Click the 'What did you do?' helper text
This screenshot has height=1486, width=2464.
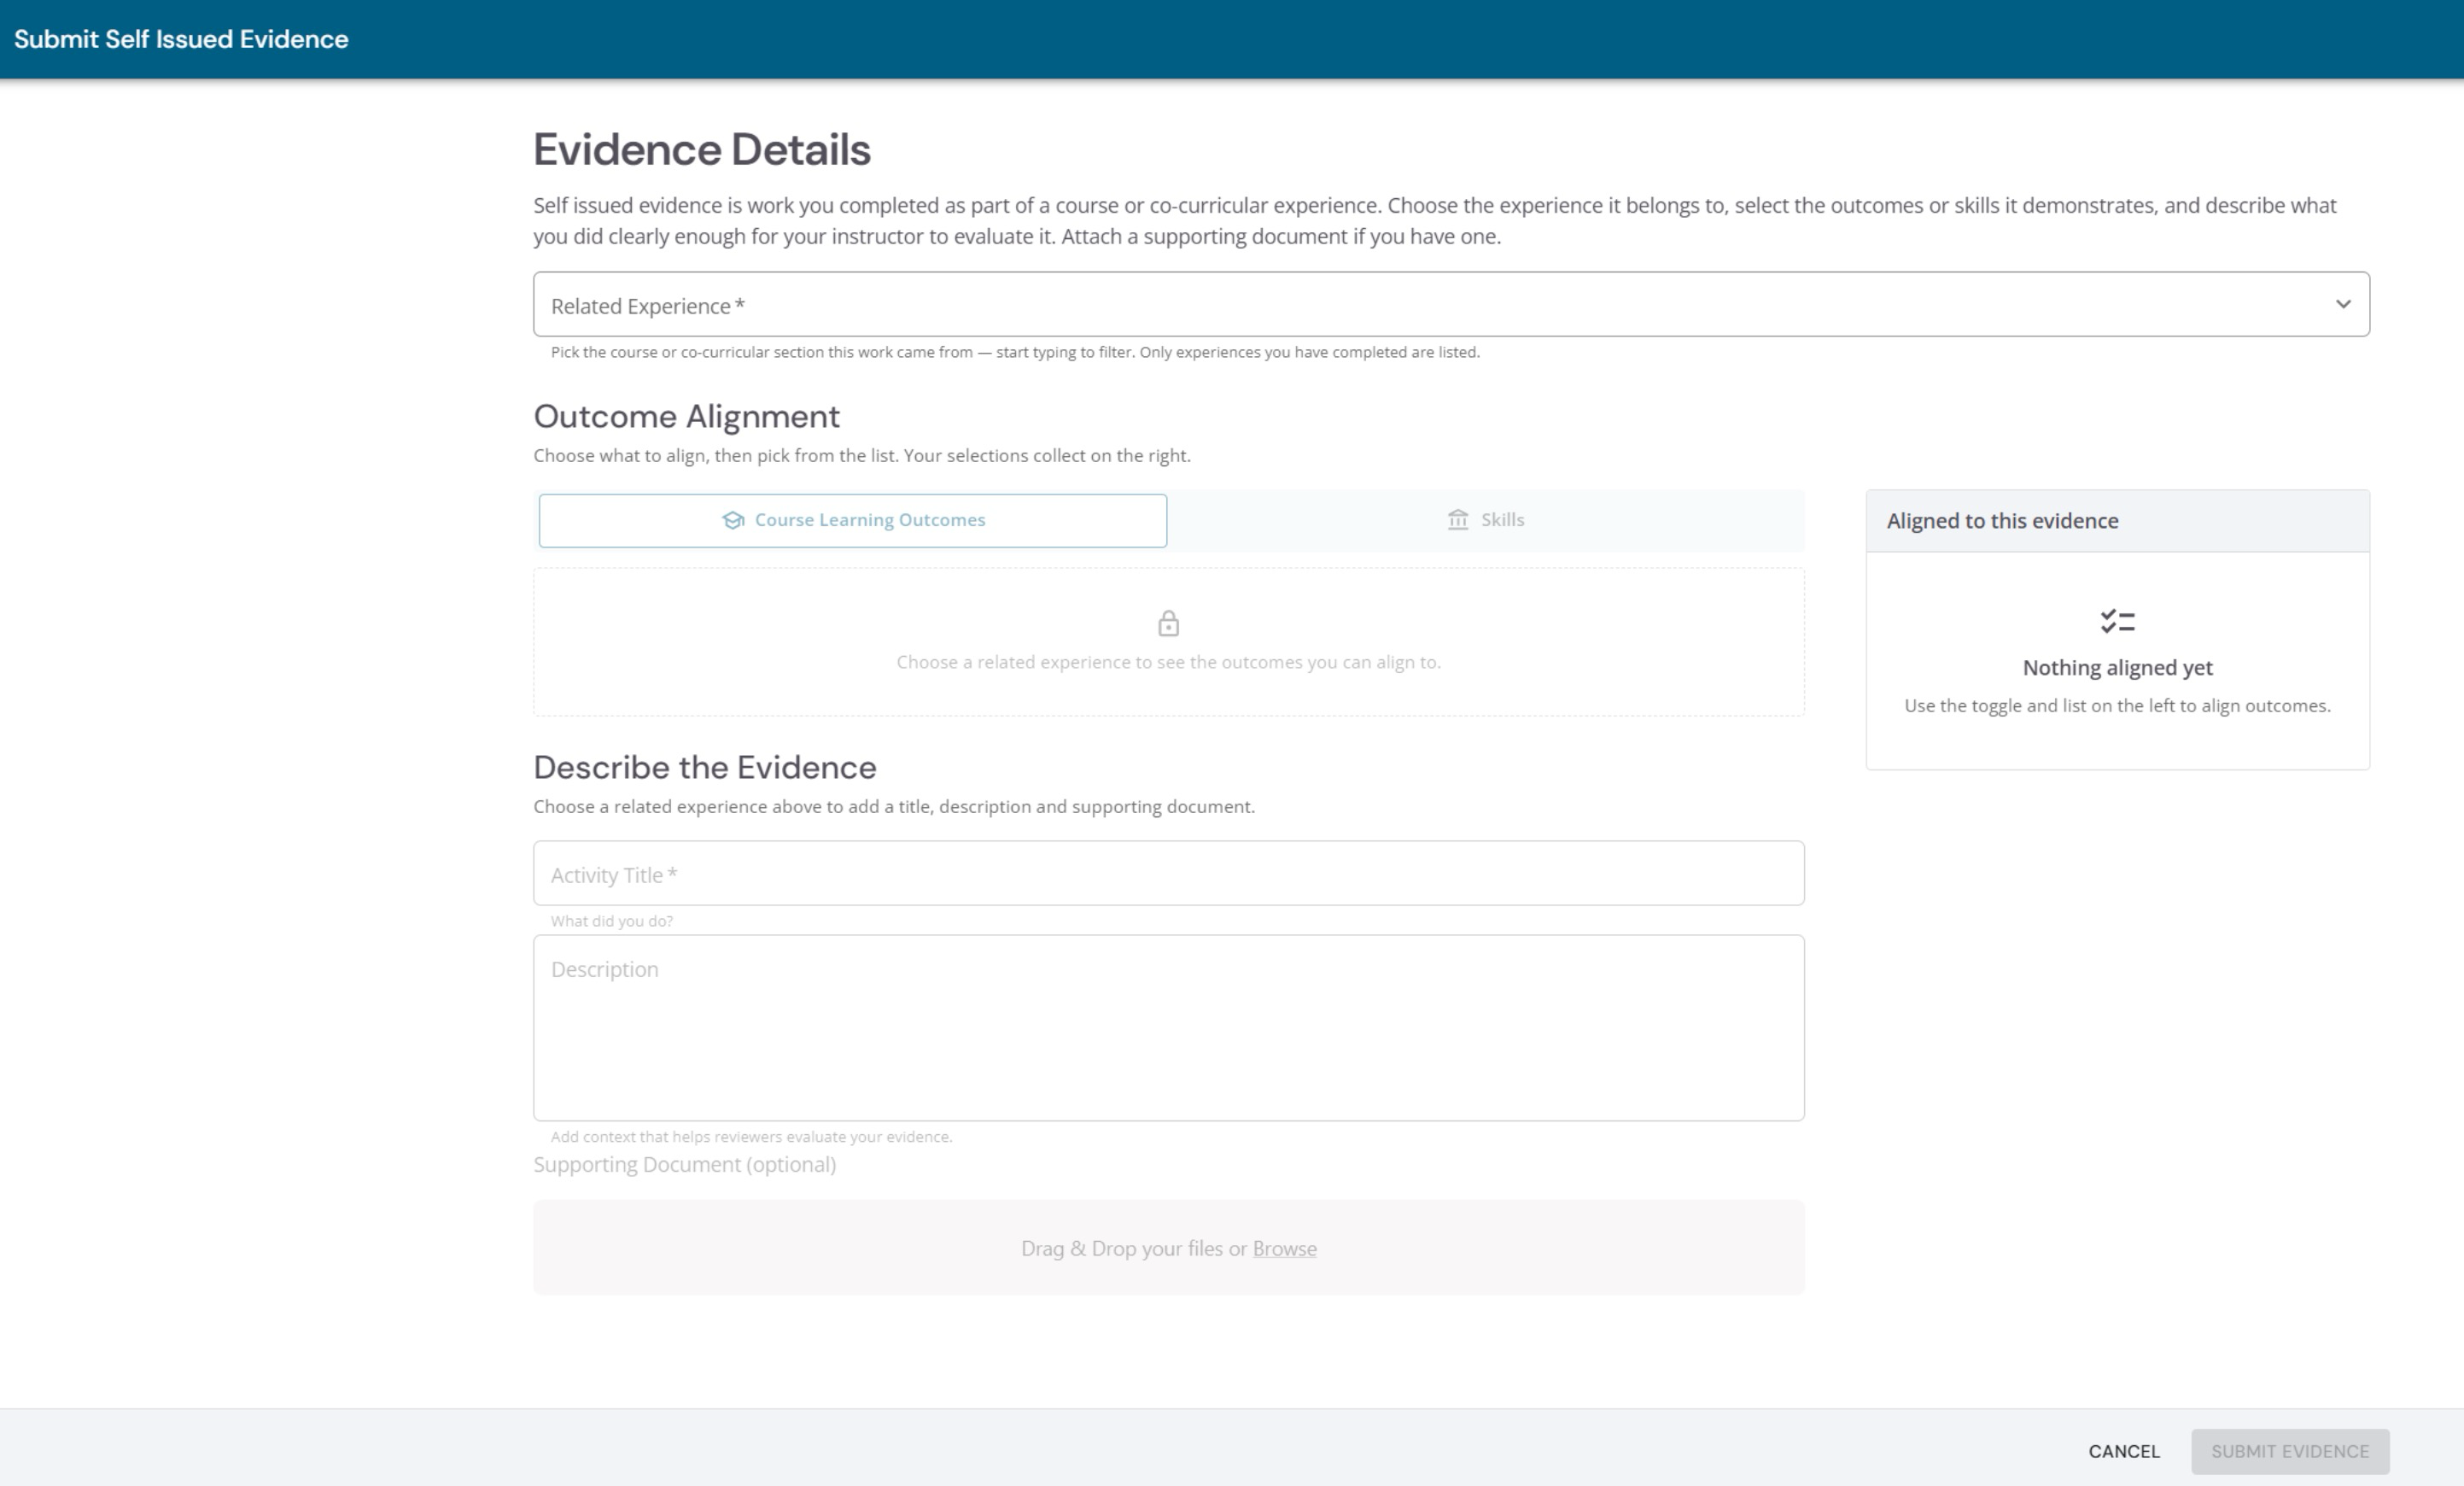611,921
